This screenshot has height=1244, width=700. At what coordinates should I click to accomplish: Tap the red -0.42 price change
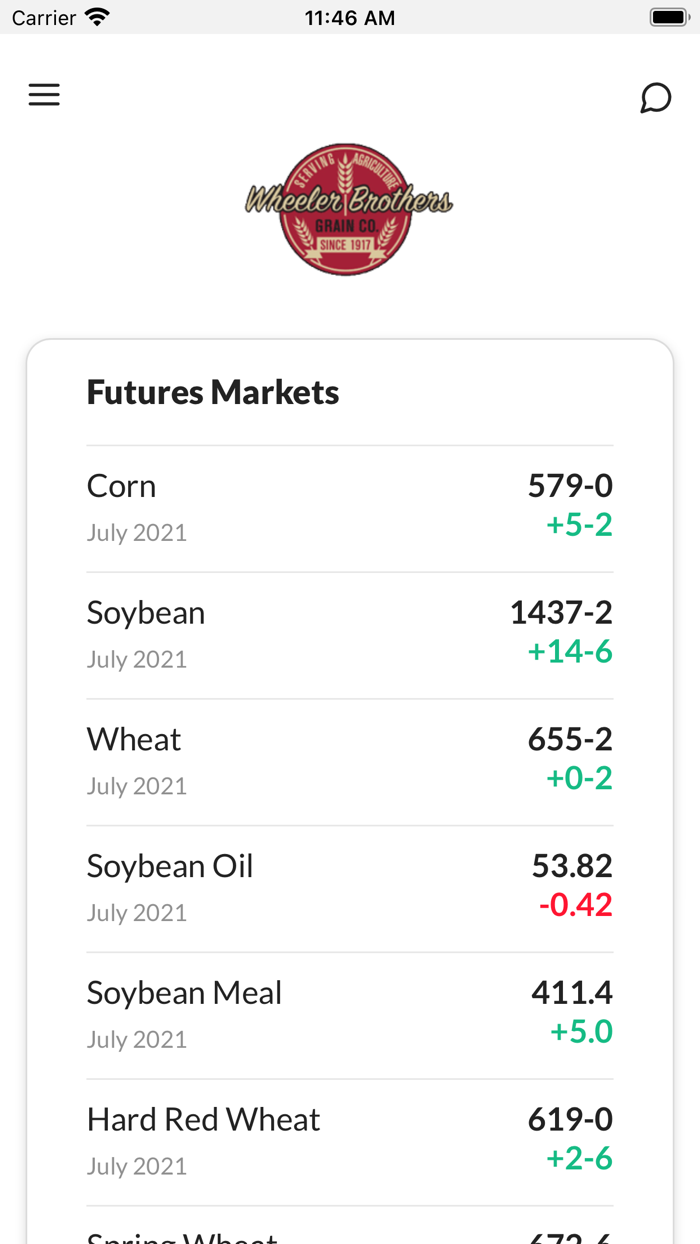point(575,905)
